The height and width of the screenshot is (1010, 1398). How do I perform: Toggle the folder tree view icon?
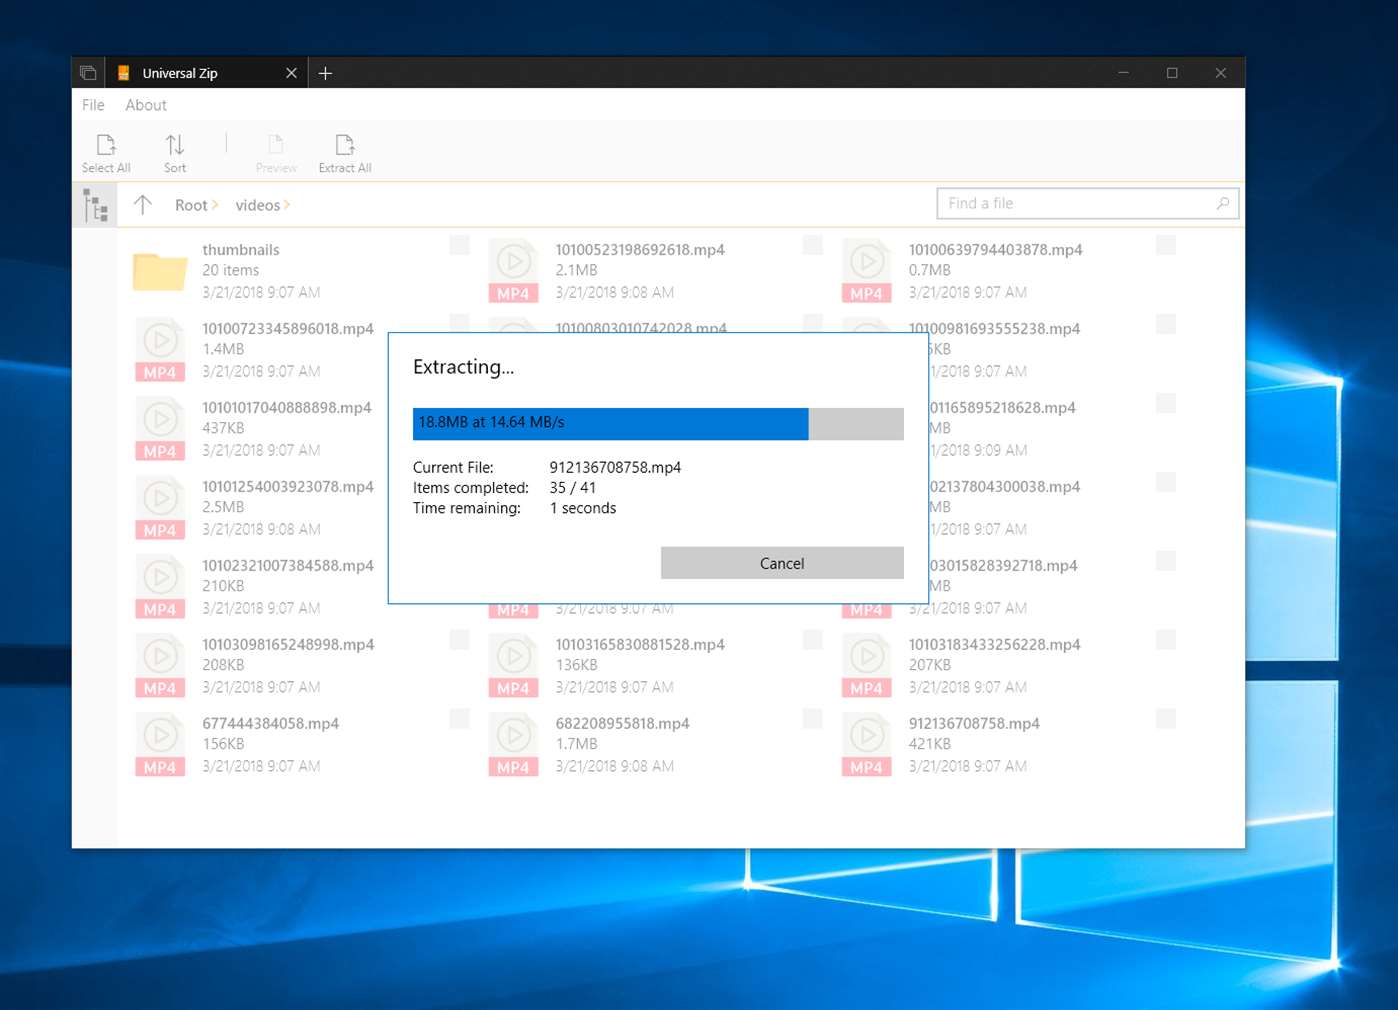tap(96, 206)
